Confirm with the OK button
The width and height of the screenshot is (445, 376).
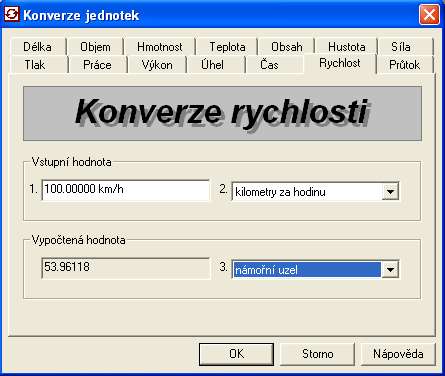click(236, 354)
